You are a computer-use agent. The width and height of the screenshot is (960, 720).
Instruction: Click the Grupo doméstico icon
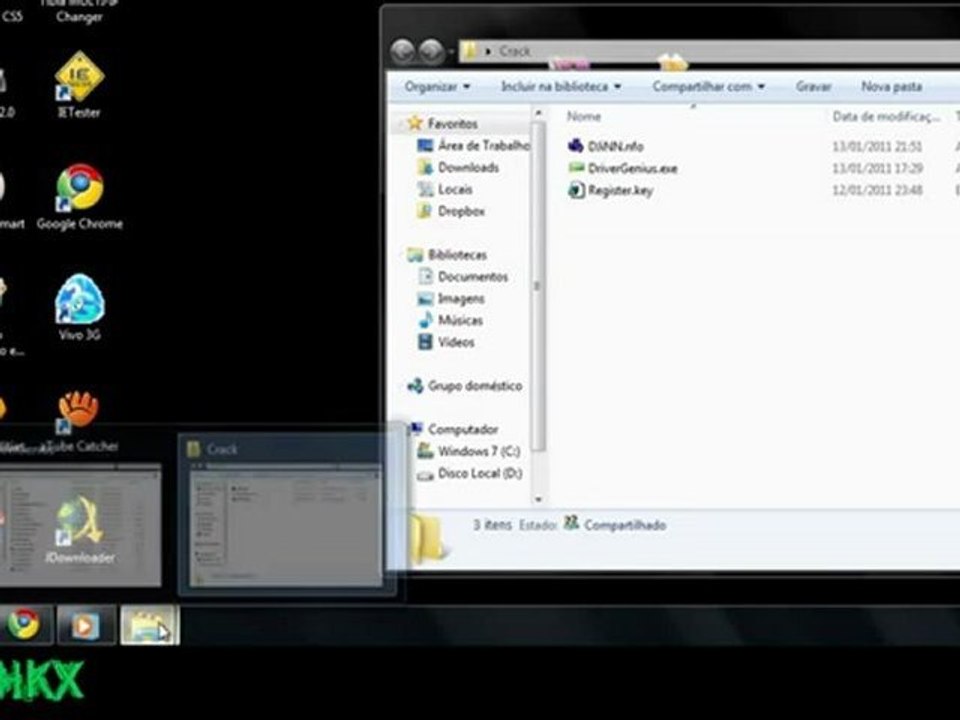tap(415, 386)
